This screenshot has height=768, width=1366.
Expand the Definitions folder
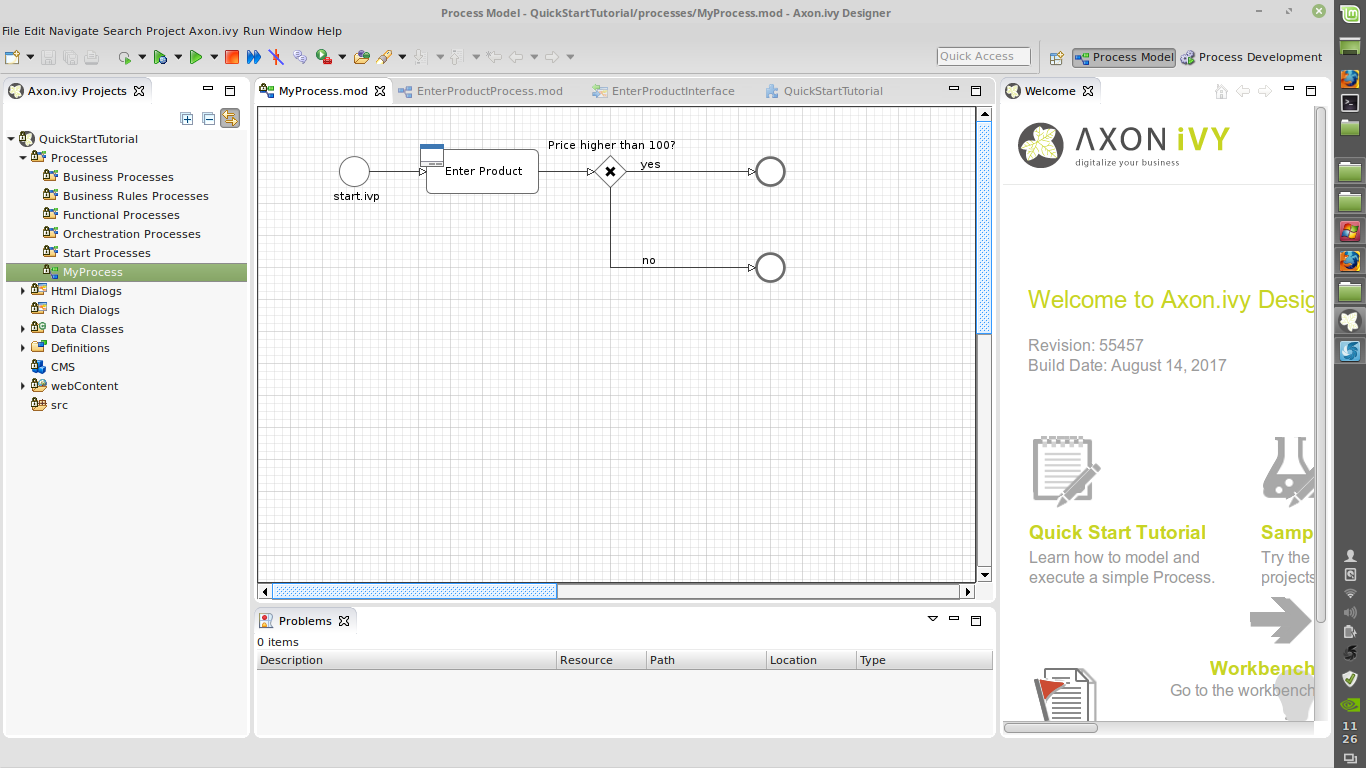coord(23,348)
